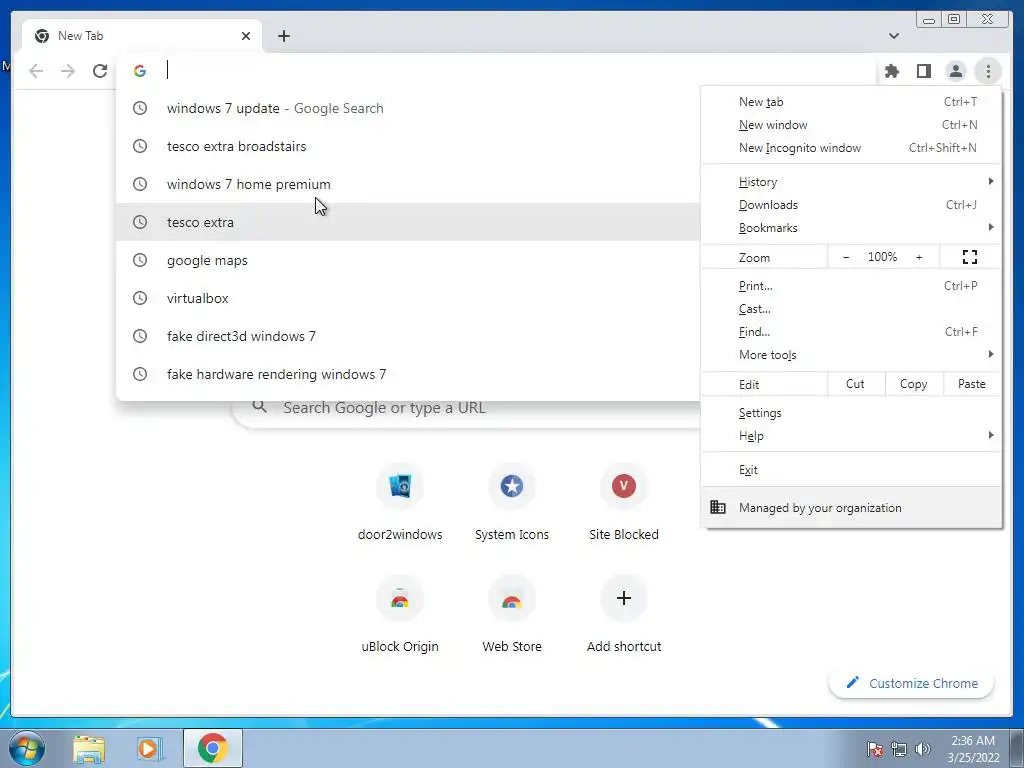This screenshot has width=1024, height=768.
Task: Click the Cut button
Action: pos(856,384)
